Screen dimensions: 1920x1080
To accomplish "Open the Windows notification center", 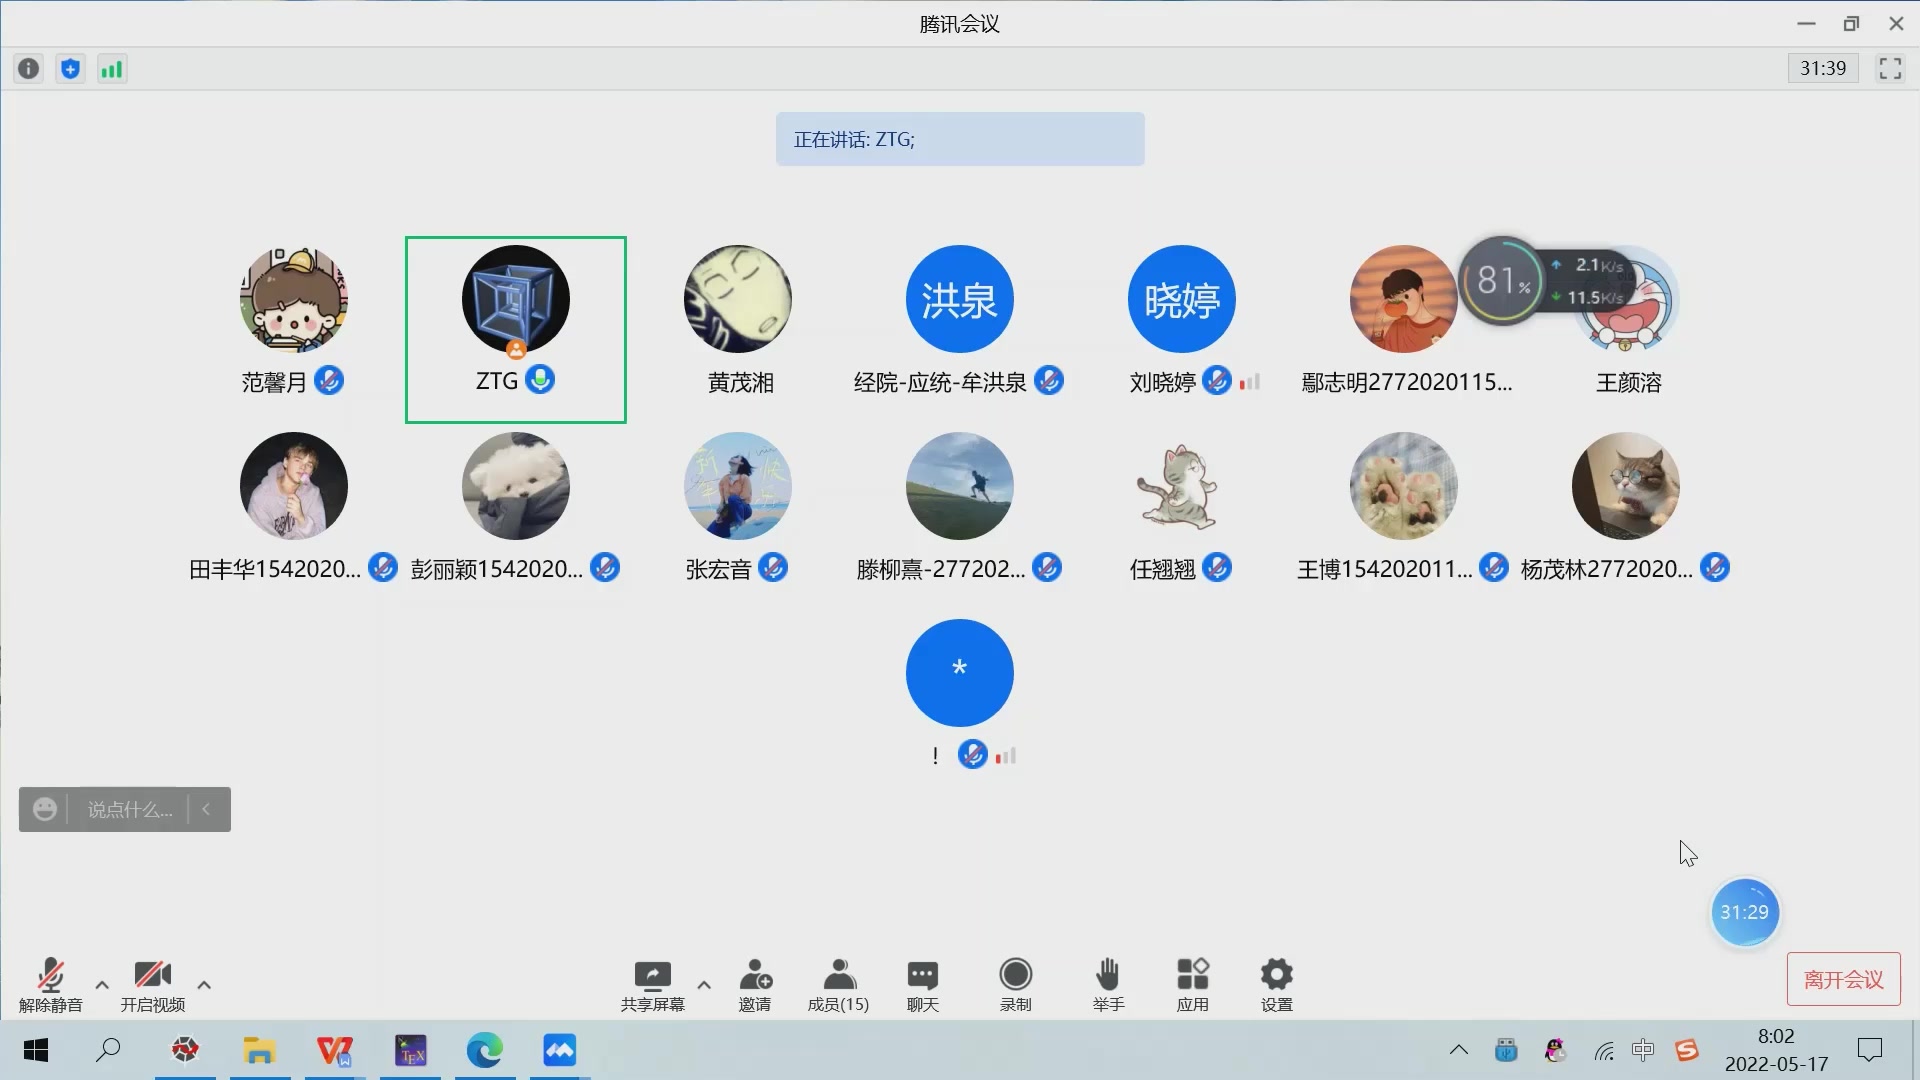I will click(1869, 1050).
